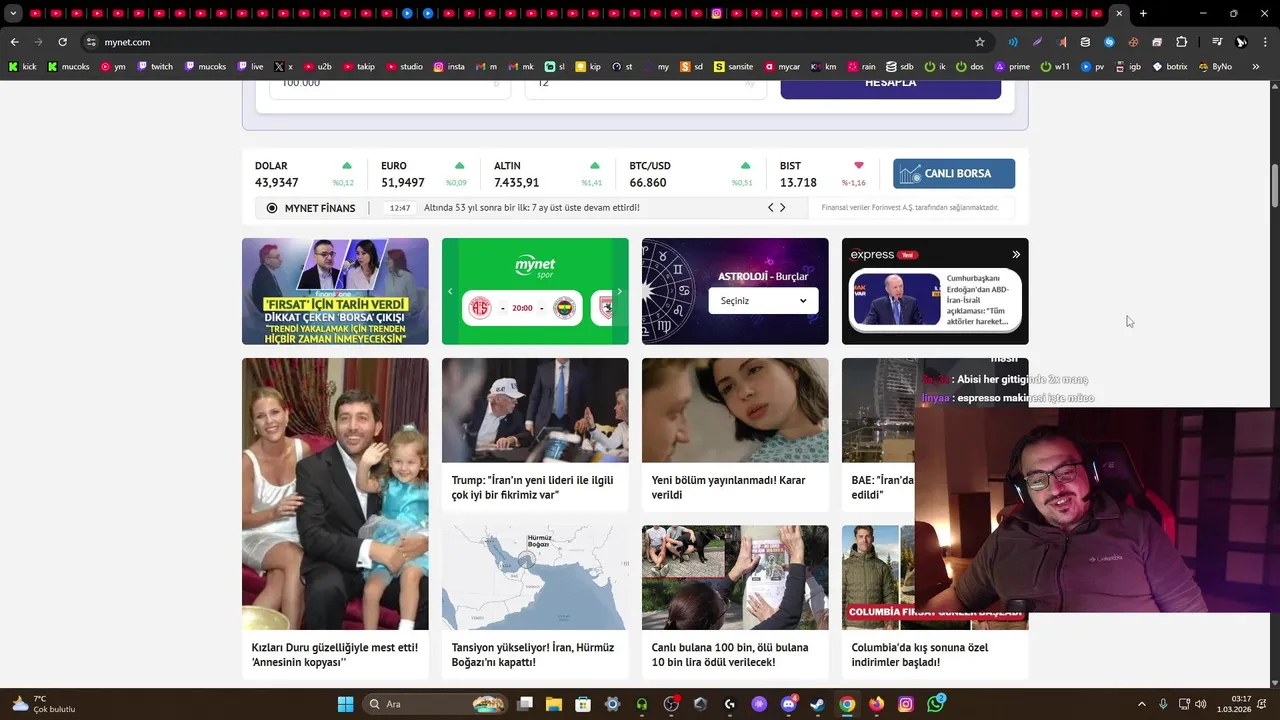Open Instagram from the taskbar

(x=906, y=704)
